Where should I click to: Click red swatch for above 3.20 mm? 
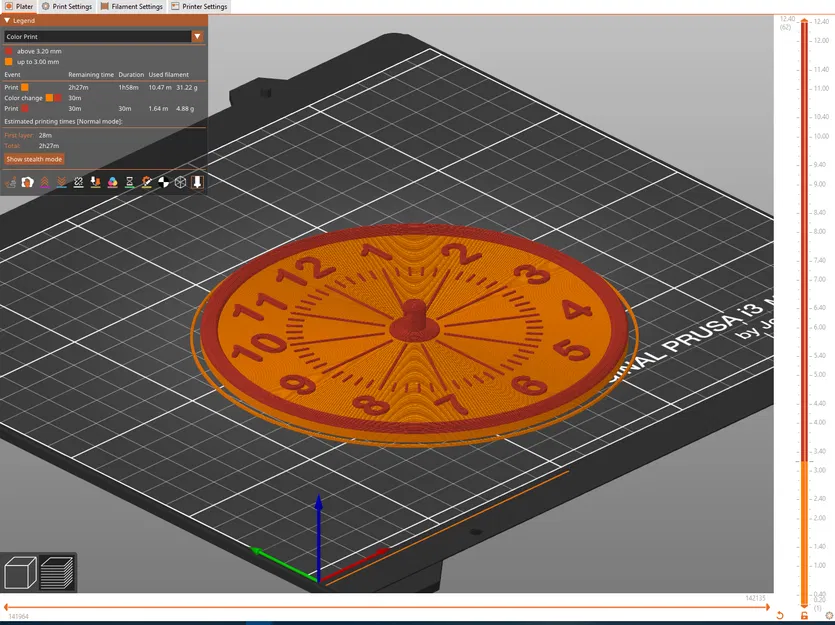point(9,51)
